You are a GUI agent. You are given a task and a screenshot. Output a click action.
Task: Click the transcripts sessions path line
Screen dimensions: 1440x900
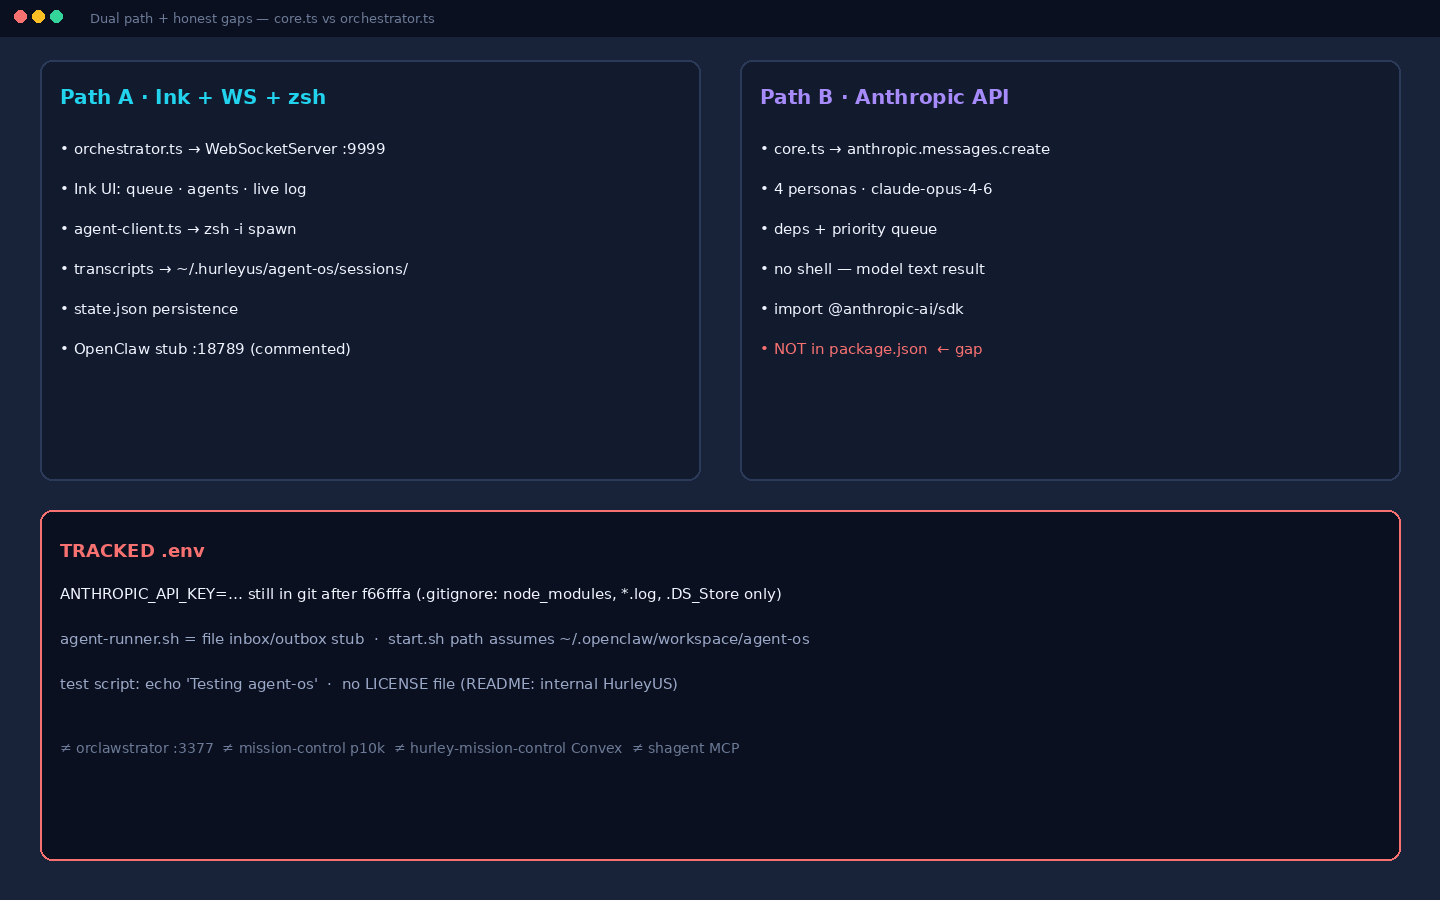234,269
